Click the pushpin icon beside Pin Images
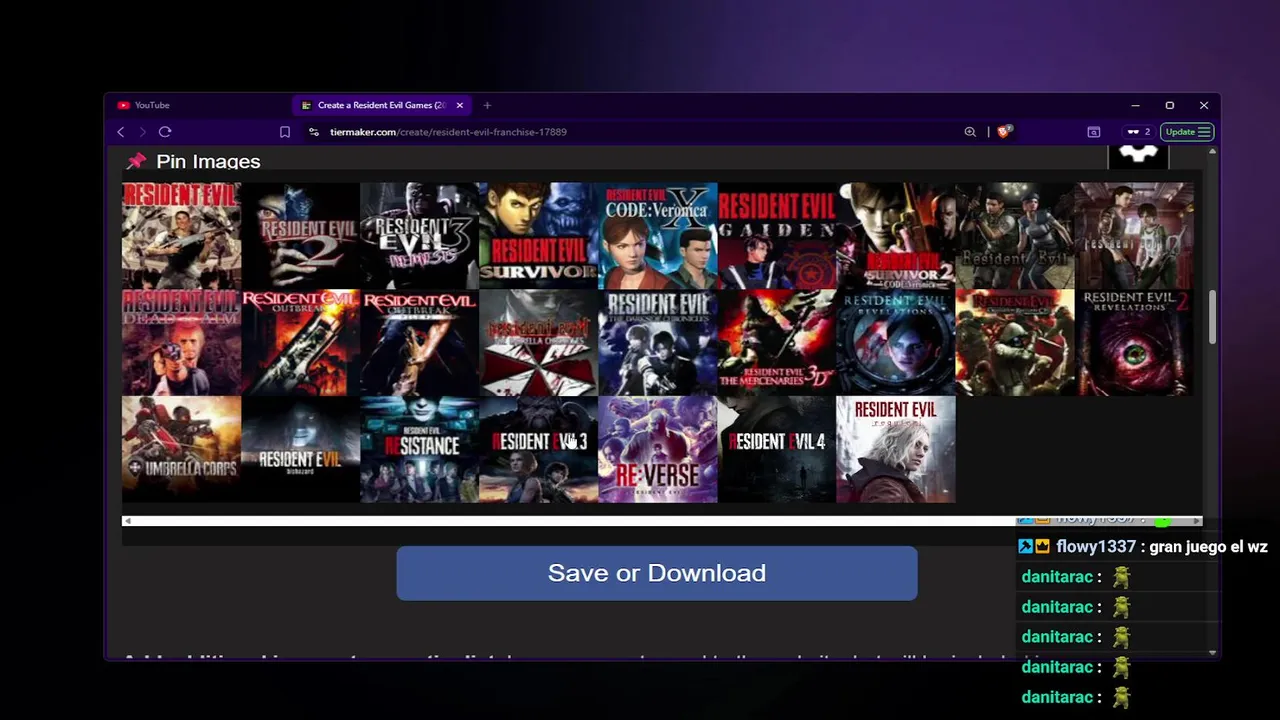The width and height of the screenshot is (1280, 720). click(136, 161)
